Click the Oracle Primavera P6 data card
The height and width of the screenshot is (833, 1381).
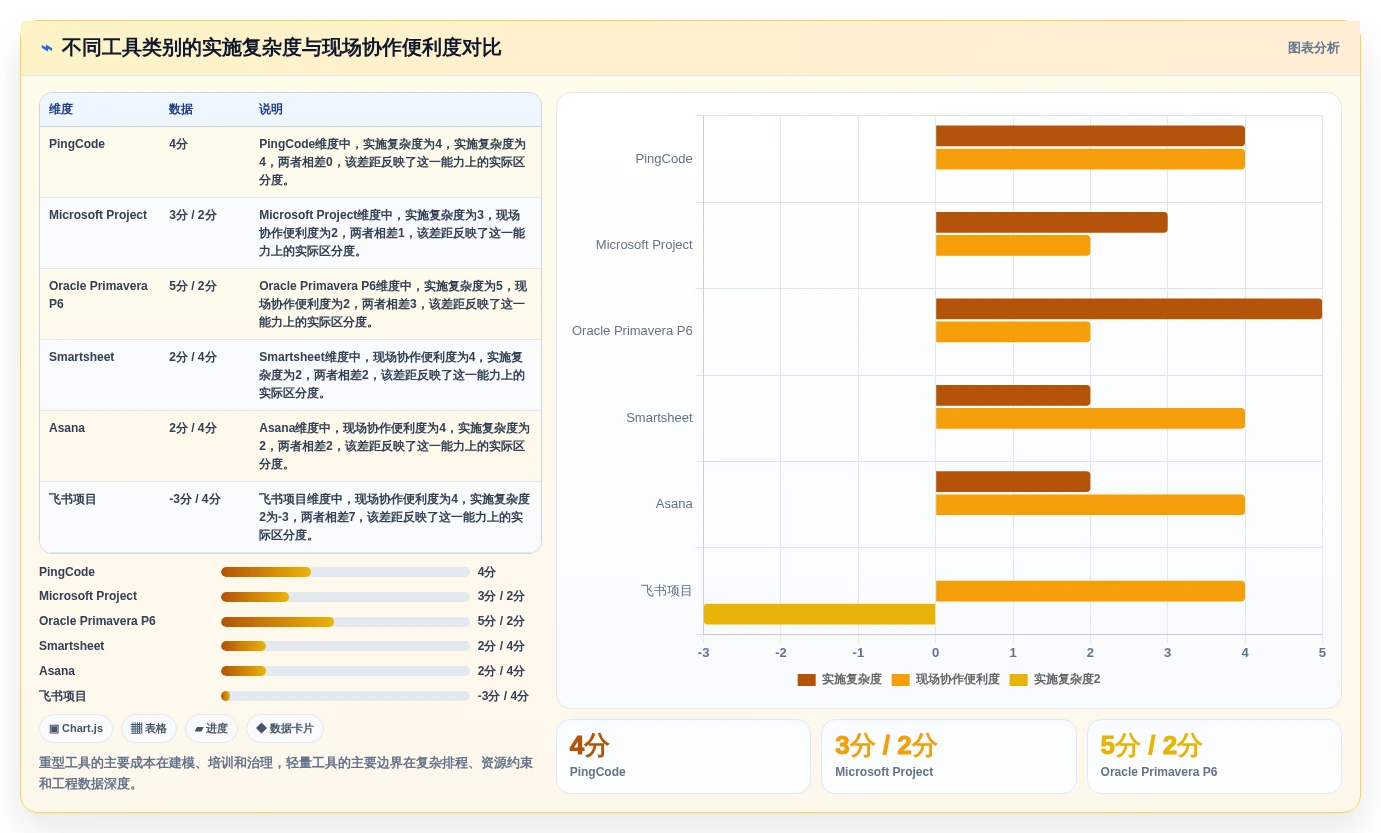[1214, 757]
